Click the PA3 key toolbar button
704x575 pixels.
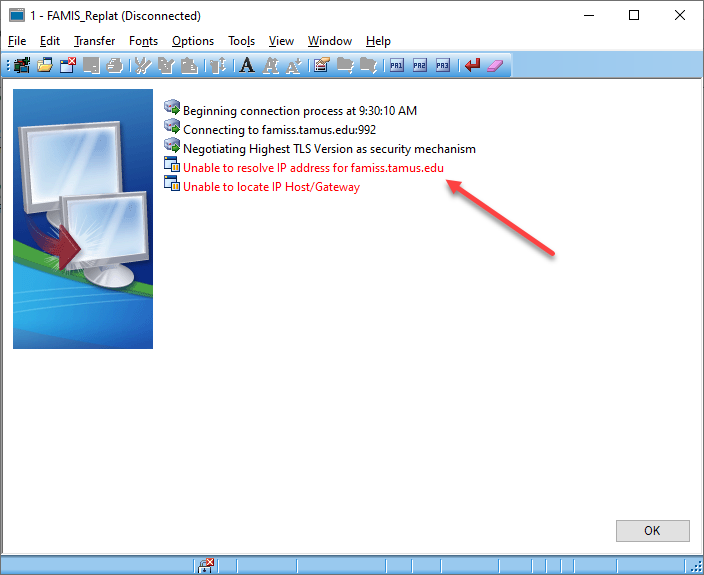coord(443,66)
